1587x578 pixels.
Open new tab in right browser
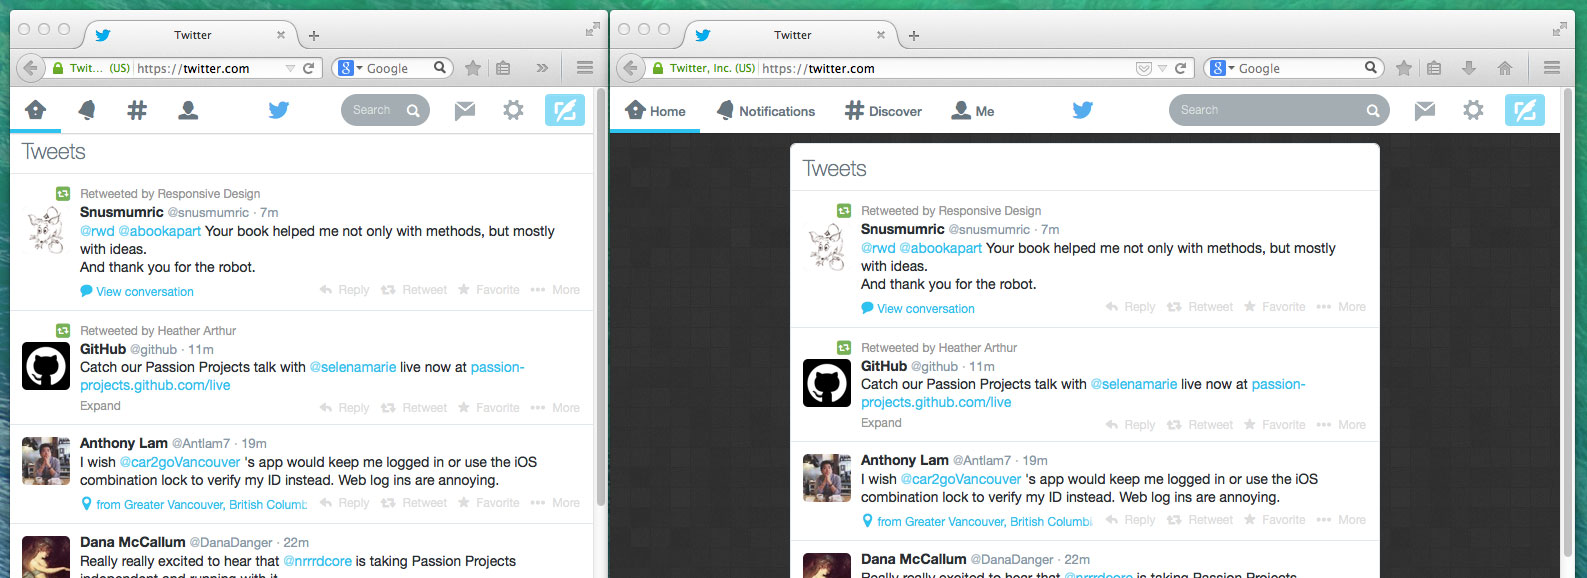[914, 35]
